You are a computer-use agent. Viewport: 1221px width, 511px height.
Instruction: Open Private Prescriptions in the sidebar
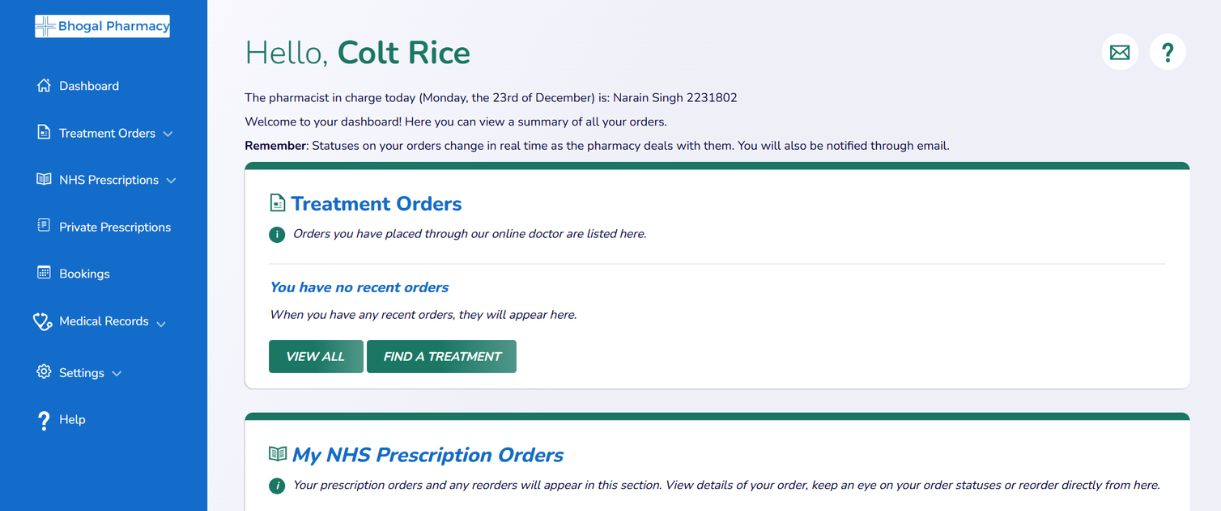click(x=114, y=227)
